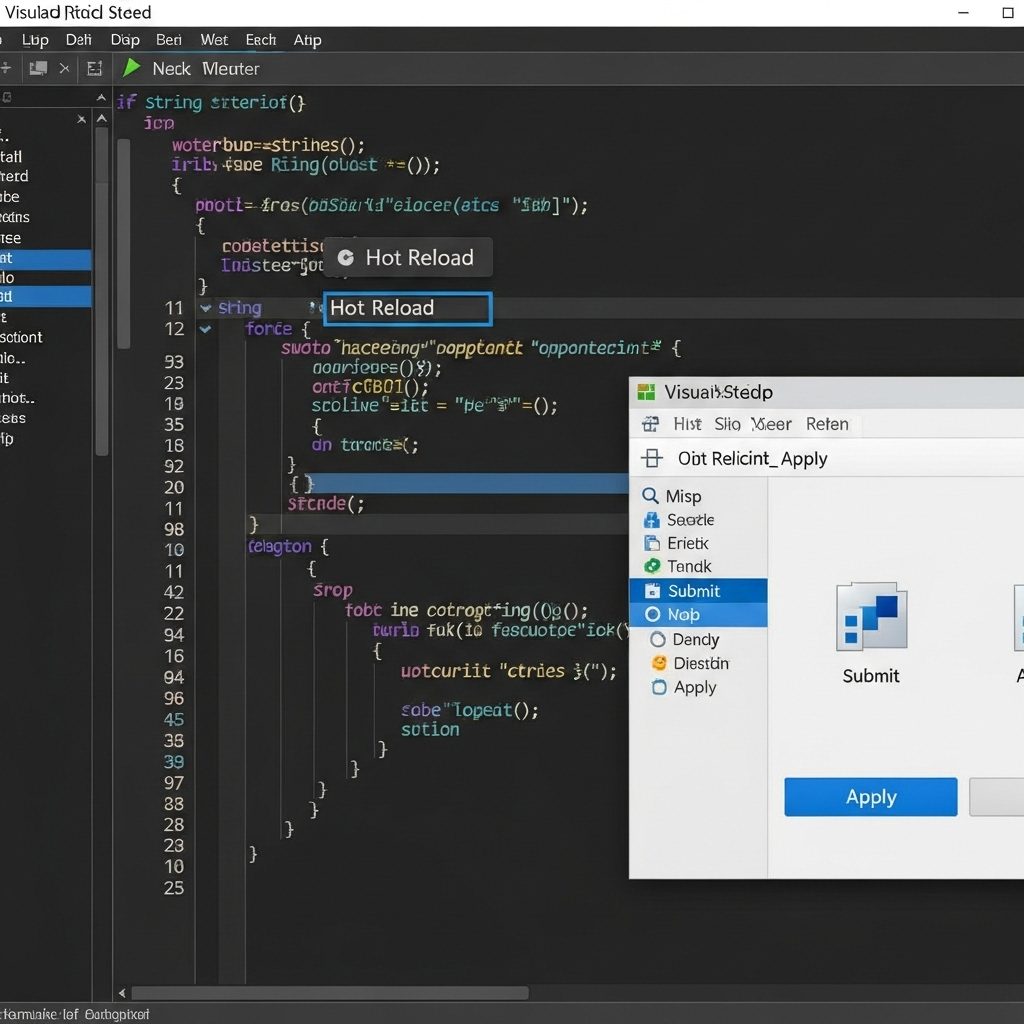Image resolution: width=1024 pixels, height=1024 pixels.
Task: Switch to the Veer tab in the dialog
Action: [x=771, y=424]
